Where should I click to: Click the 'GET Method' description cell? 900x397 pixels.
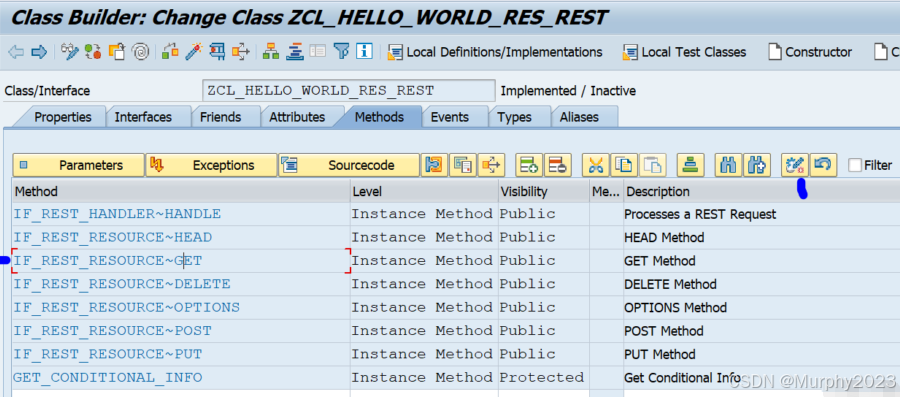[x=762, y=261]
